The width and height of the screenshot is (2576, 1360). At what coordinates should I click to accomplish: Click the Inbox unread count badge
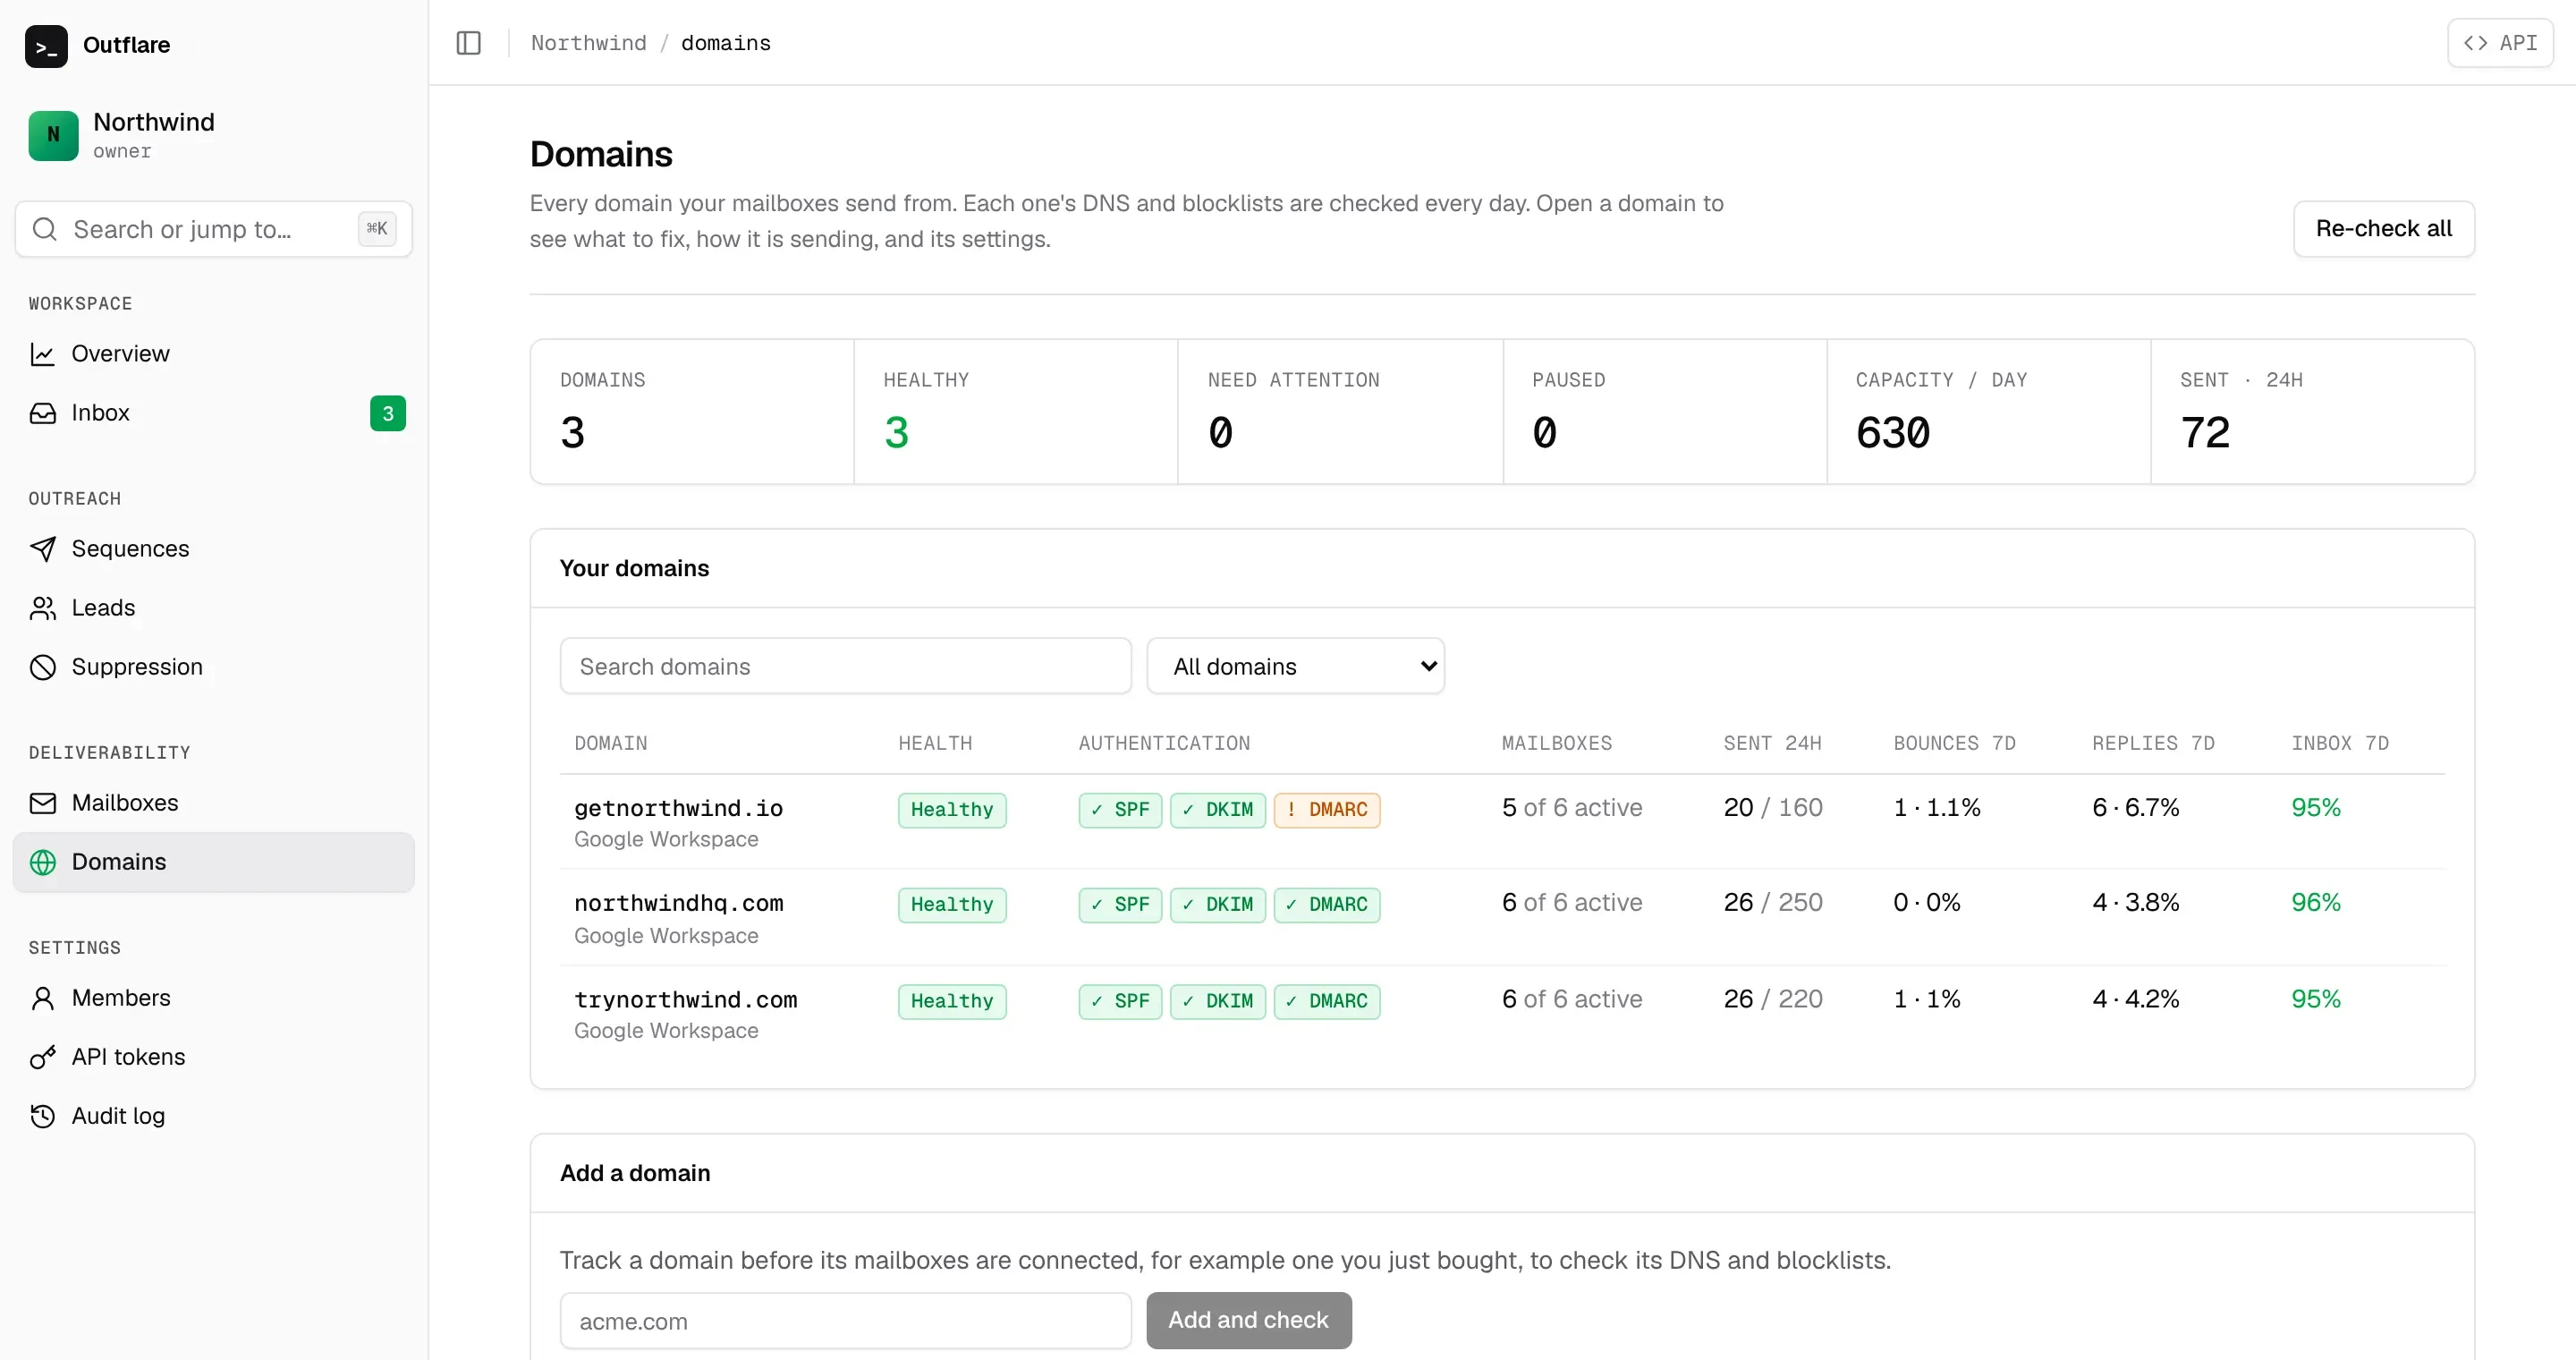click(388, 413)
